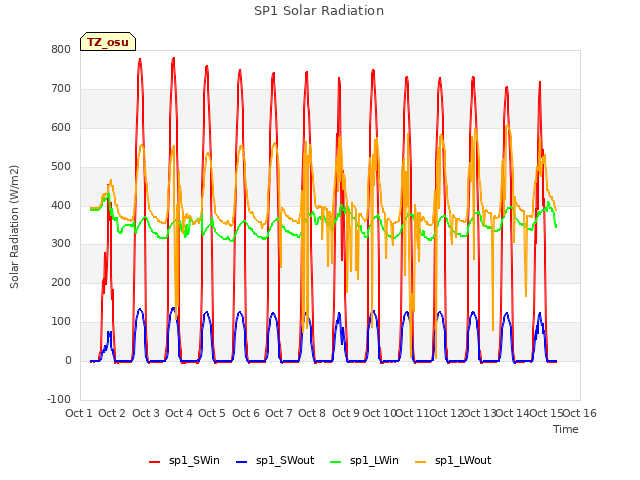Click the 400 y-axis tick label
The height and width of the screenshot is (480, 640).
(61, 206)
